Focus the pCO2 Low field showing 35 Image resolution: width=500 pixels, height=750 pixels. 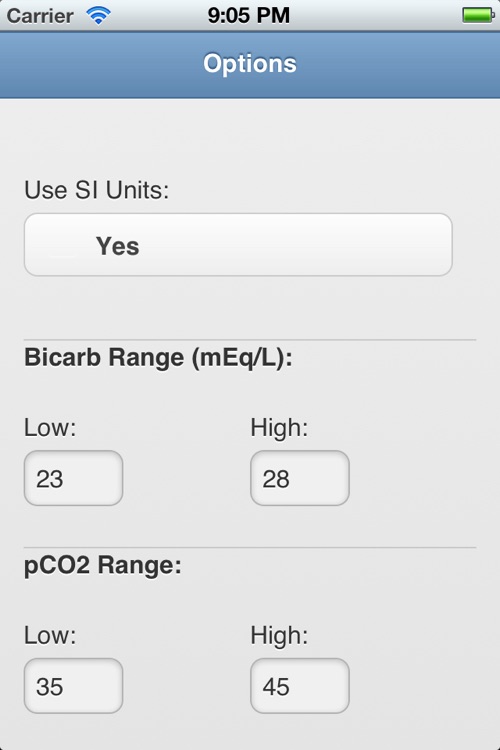pos(73,686)
